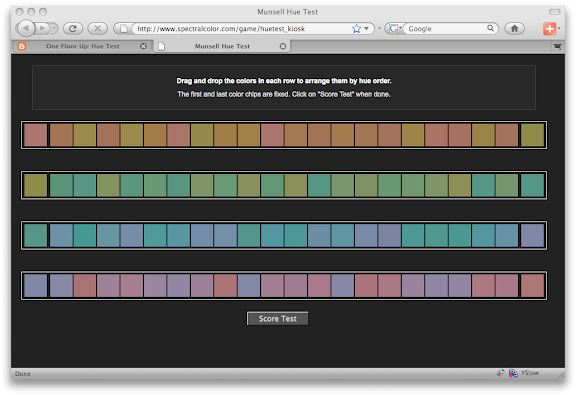
Task: Bookmark this page with the star icon
Action: pos(356,29)
